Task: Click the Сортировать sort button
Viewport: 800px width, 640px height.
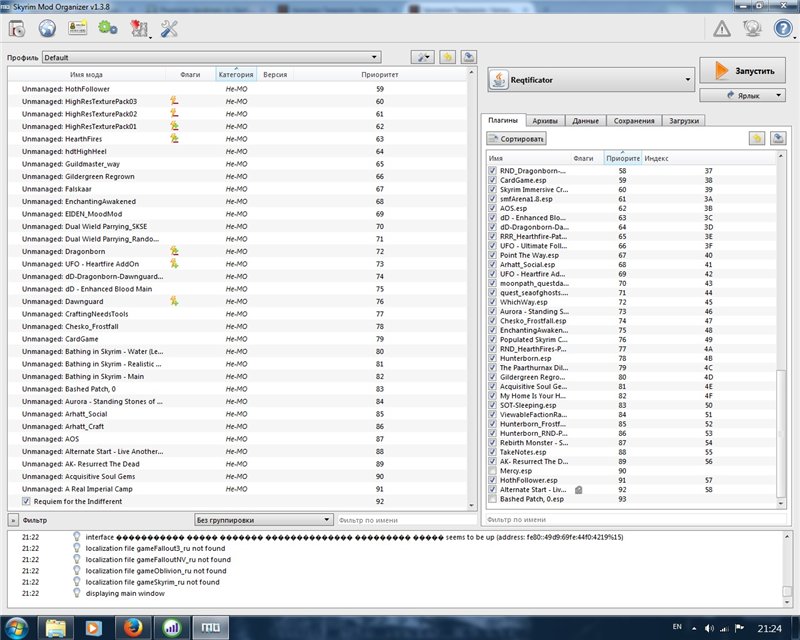Action: 516,138
